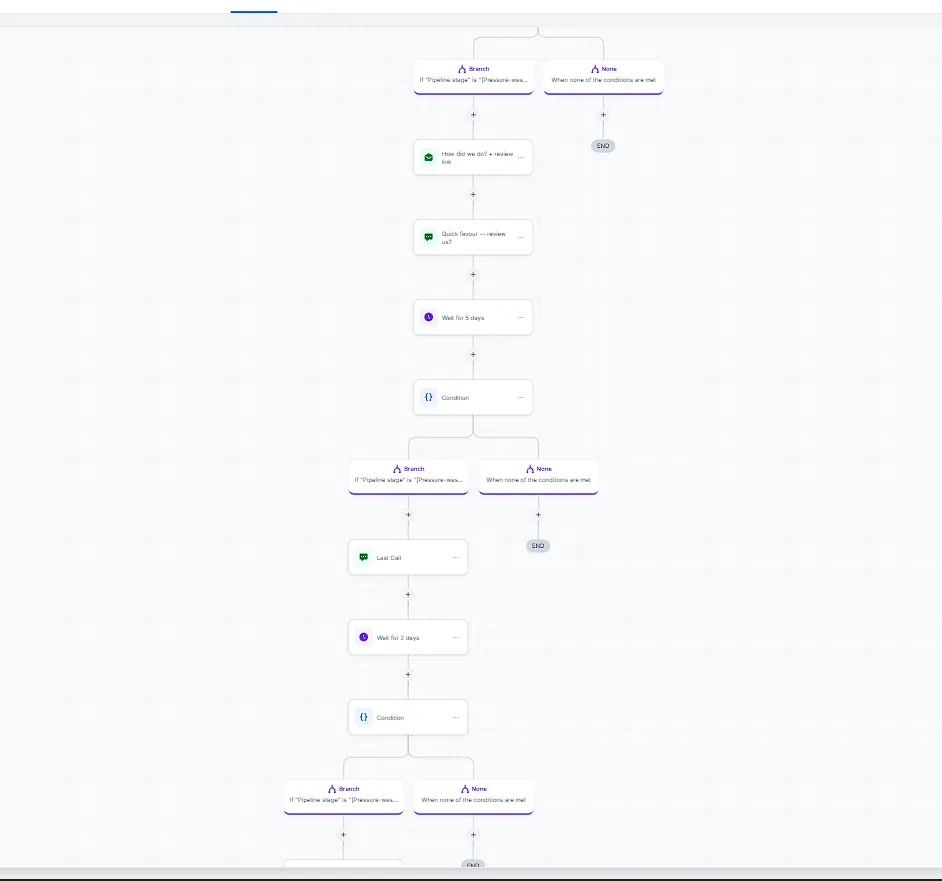The height and width of the screenshot is (881, 942).
Task: Open the 'How did we do?' email step
Action: [473, 157]
